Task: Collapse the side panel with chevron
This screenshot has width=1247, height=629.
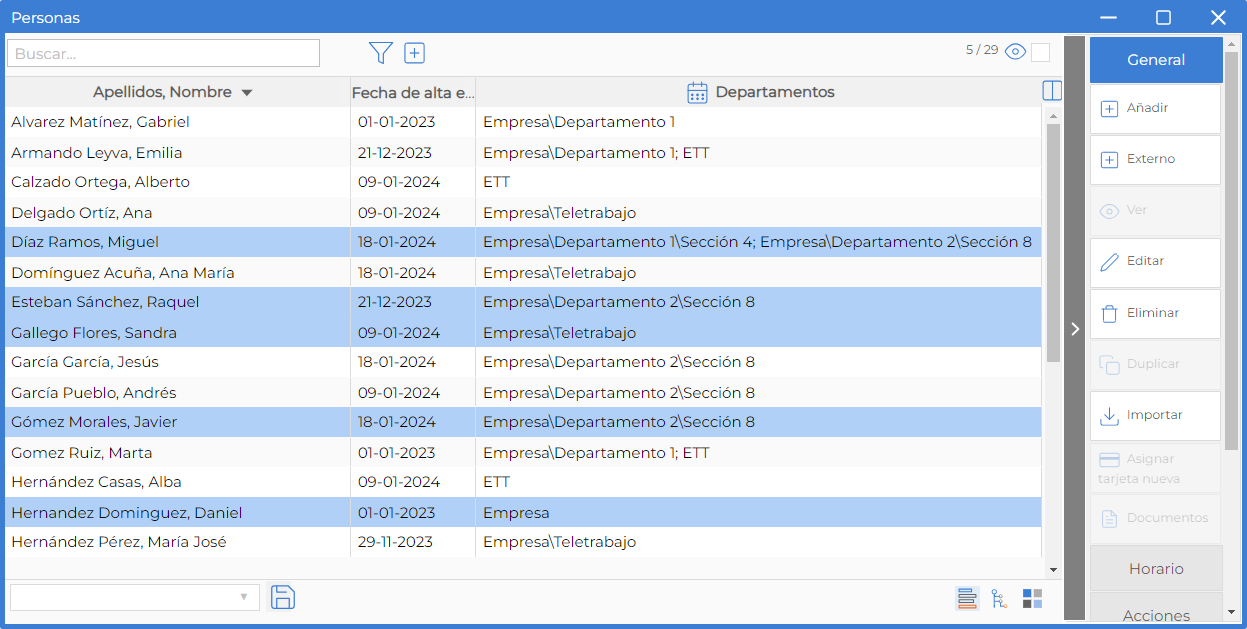Action: click(1075, 329)
